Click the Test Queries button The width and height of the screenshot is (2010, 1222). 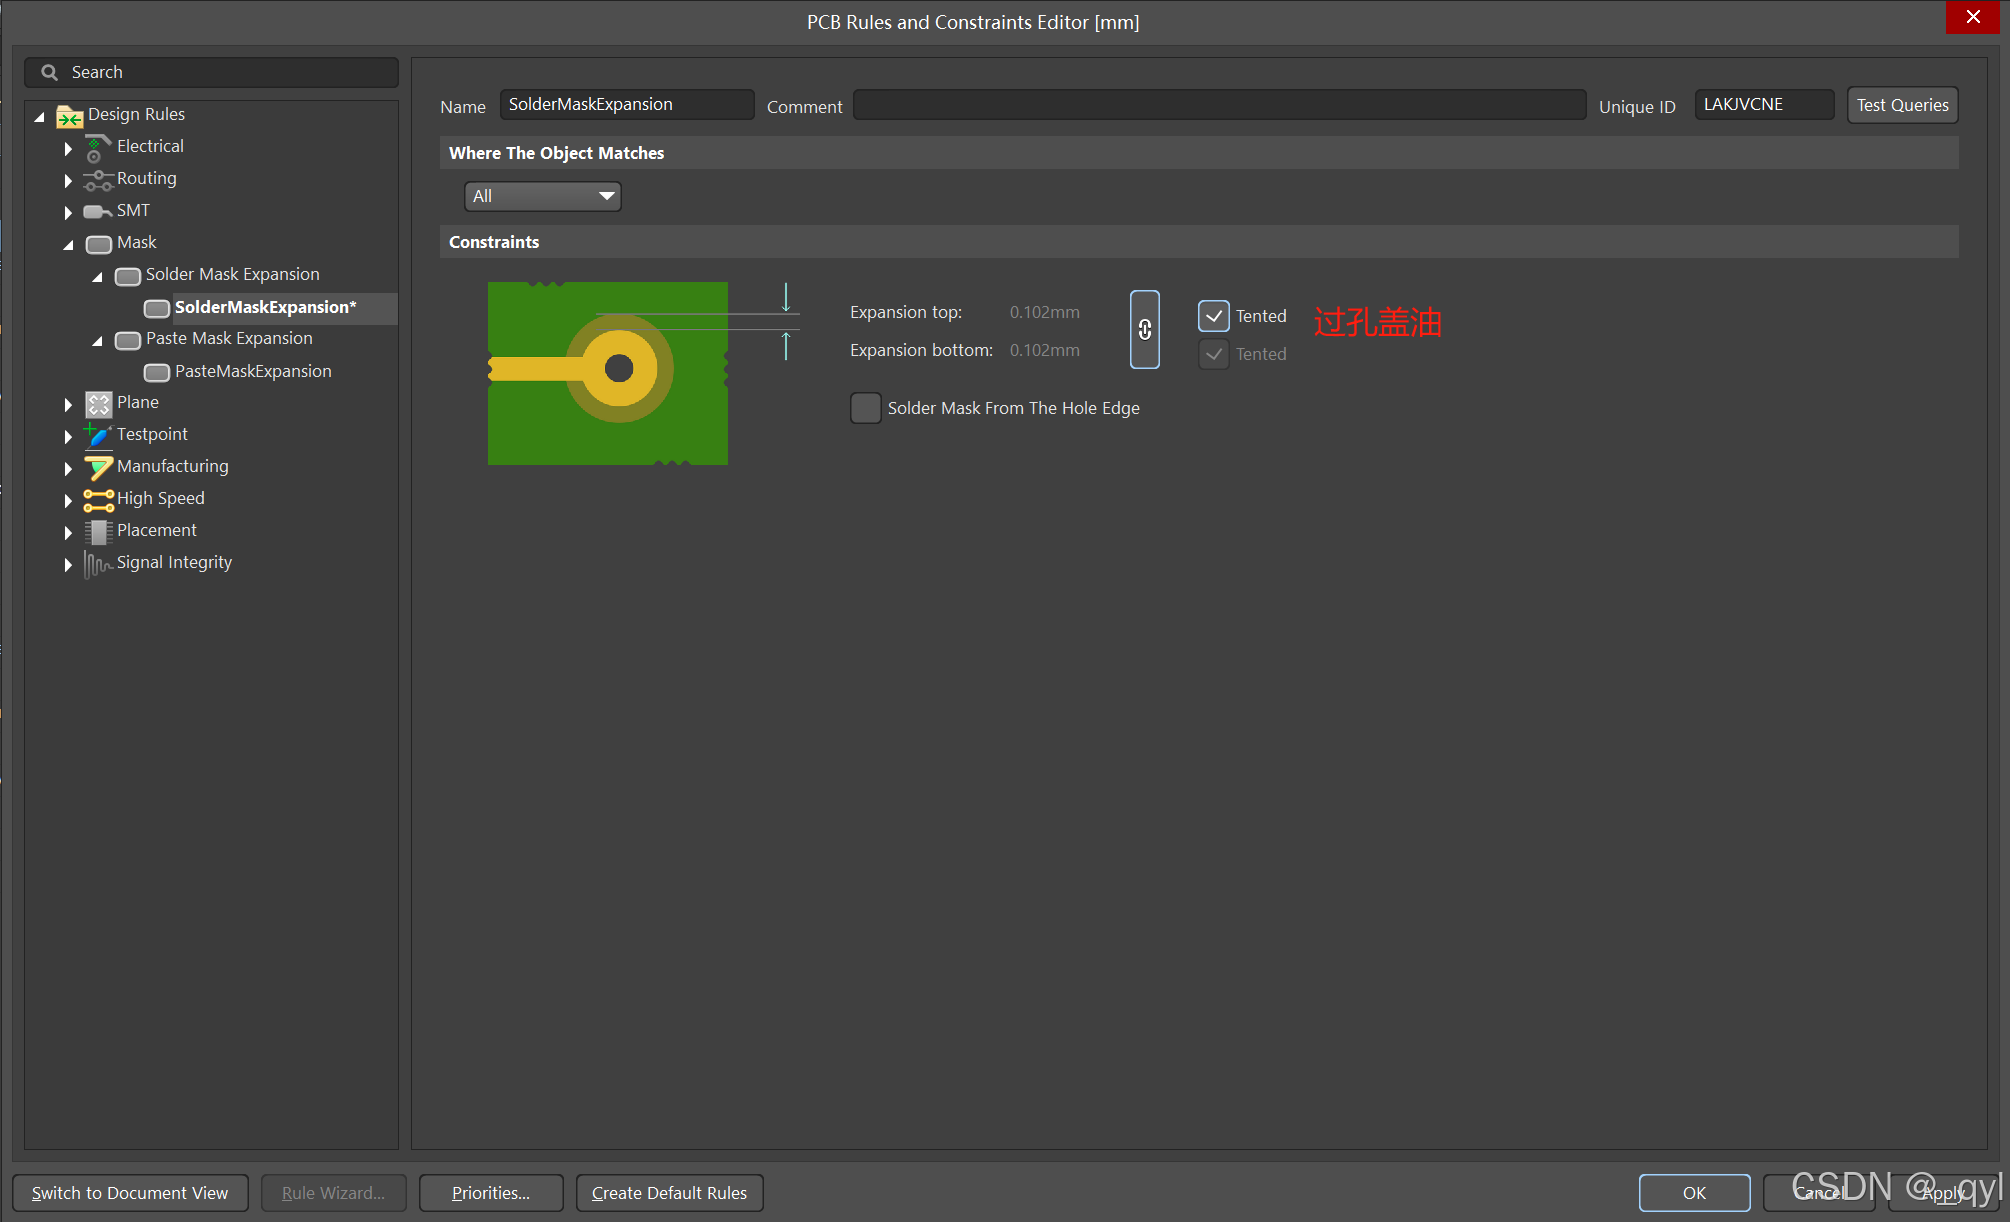pyautogui.click(x=1901, y=105)
